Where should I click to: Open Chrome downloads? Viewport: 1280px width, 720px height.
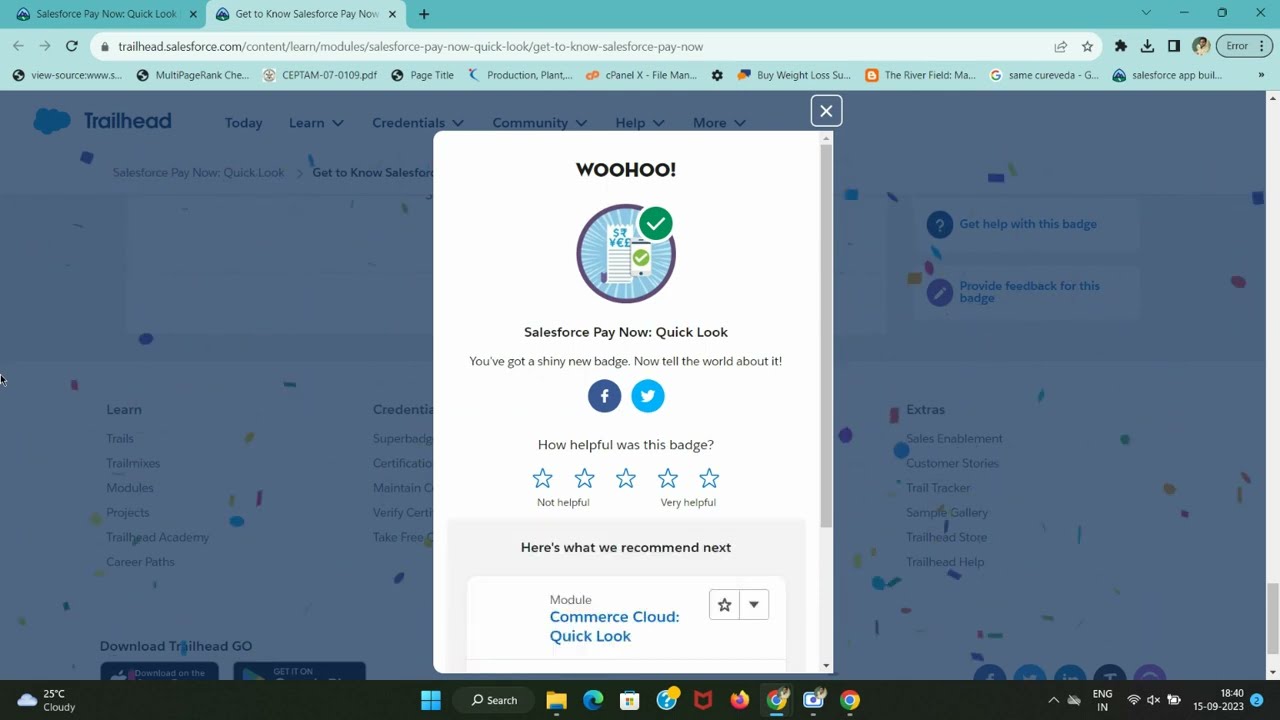(1147, 46)
